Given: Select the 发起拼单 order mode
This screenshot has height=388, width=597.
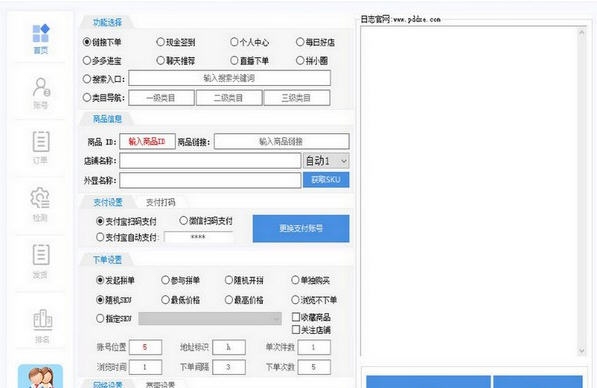Looking at the screenshot, I should [x=115, y=281].
